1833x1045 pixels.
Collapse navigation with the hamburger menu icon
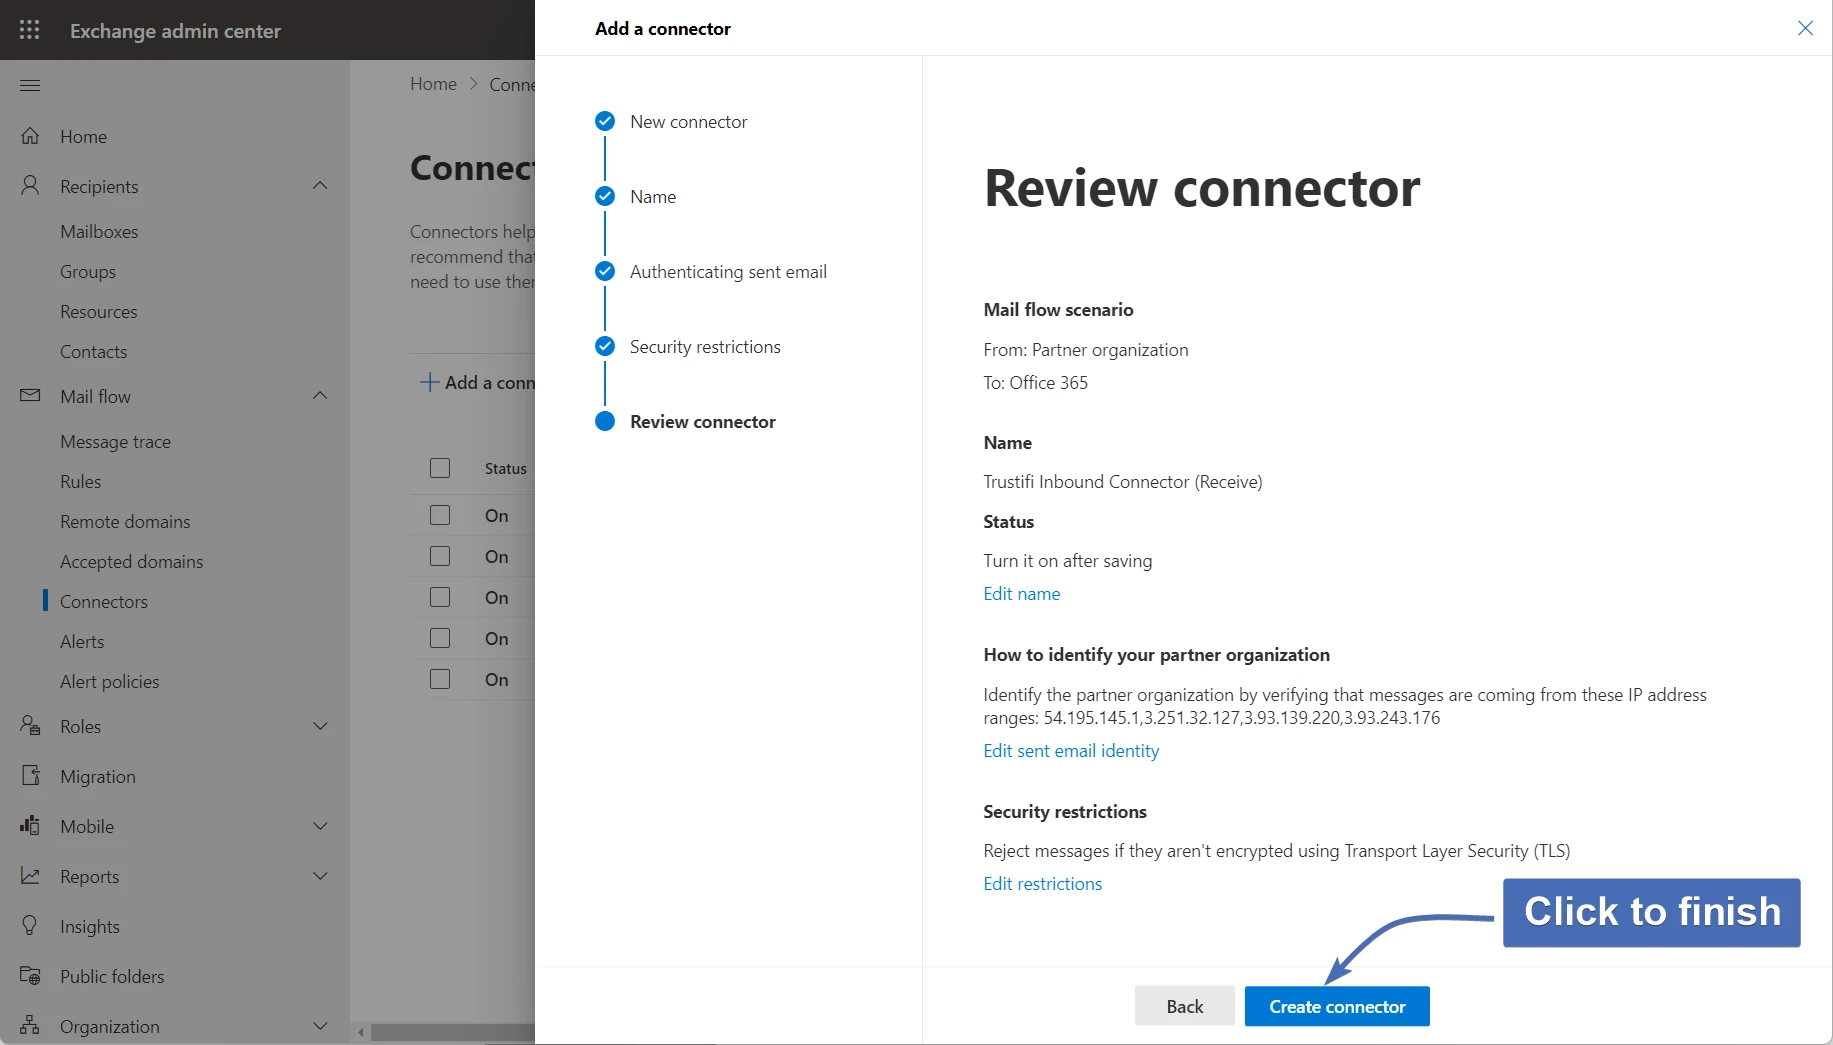pos(30,85)
